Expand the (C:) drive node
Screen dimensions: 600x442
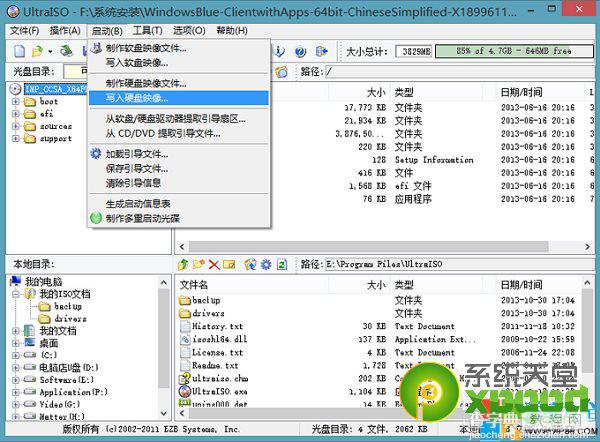pos(16,355)
